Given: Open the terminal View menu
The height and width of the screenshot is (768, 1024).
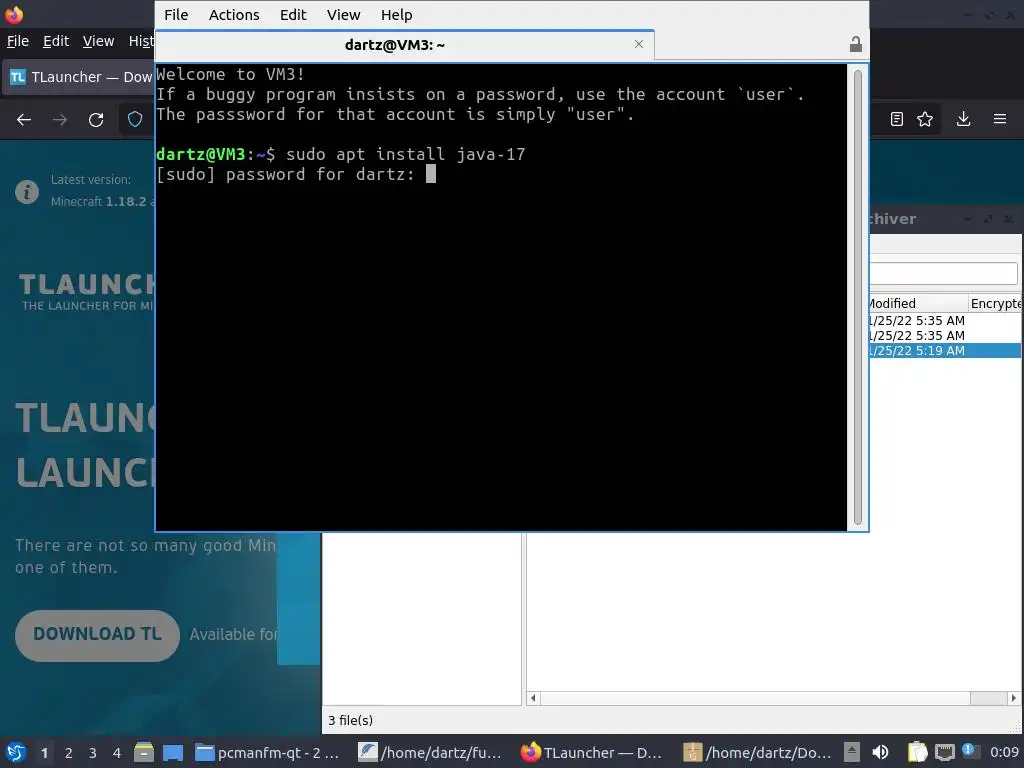Looking at the screenshot, I should 344,14.
